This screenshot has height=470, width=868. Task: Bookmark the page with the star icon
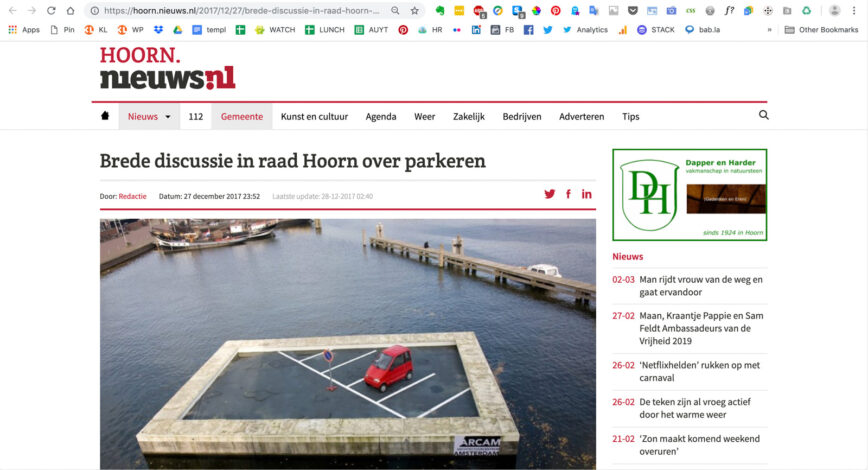pos(414,11)
